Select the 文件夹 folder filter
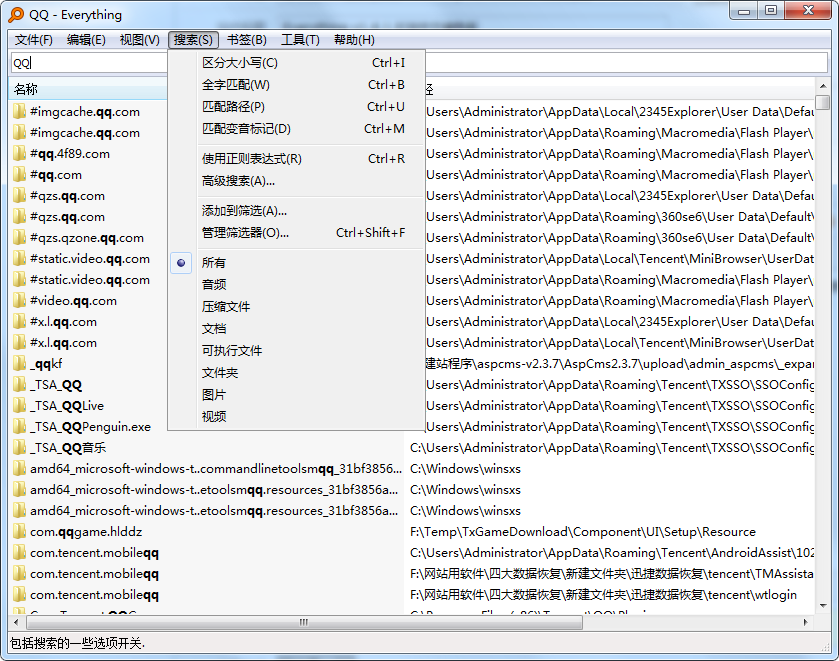 click(296, 372)
